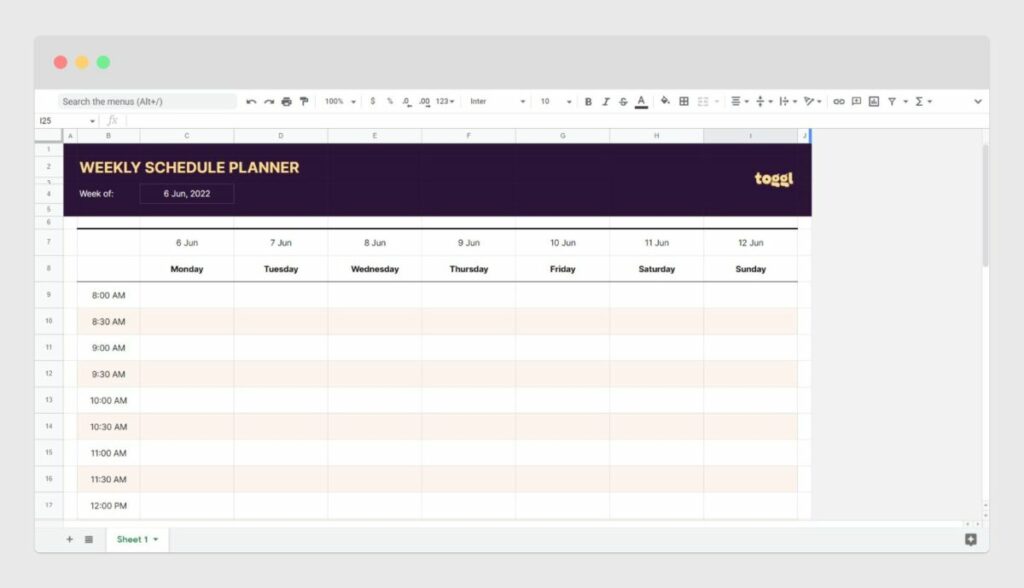Undo the last action

(252, 101)
